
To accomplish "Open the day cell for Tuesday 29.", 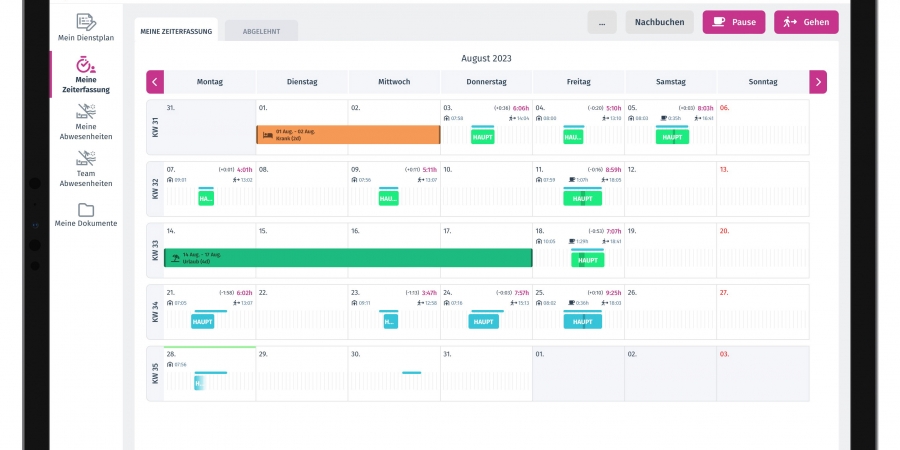I will pos(302,375).
